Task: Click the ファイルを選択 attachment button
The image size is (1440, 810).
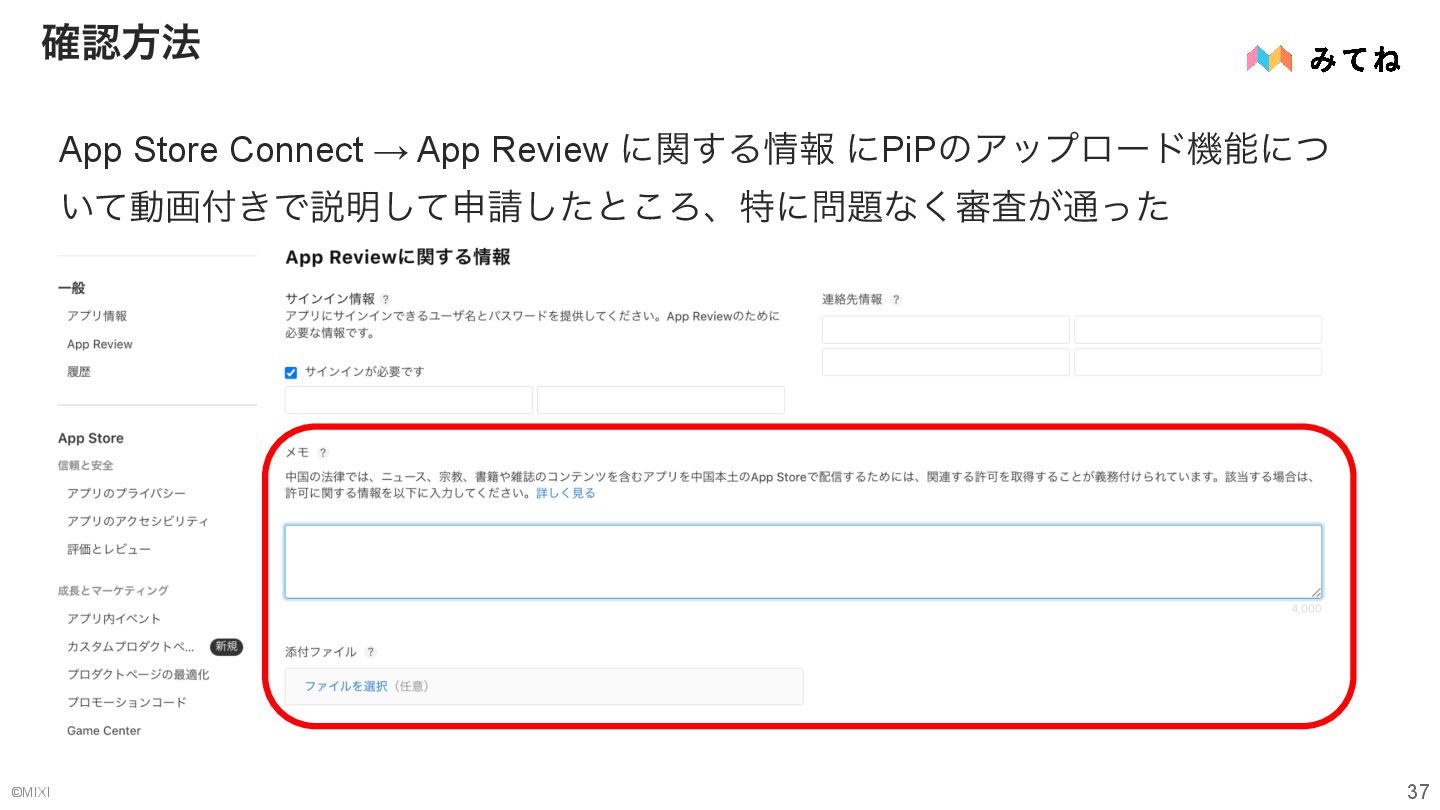Action: pyautogui.click(x=346, y=687)
